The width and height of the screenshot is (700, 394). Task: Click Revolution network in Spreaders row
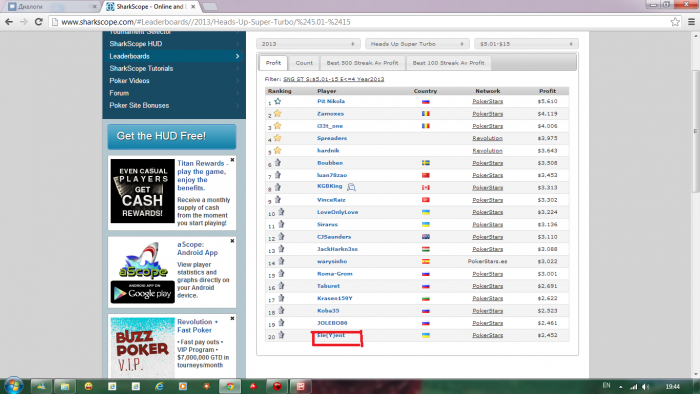pos(488,138)
